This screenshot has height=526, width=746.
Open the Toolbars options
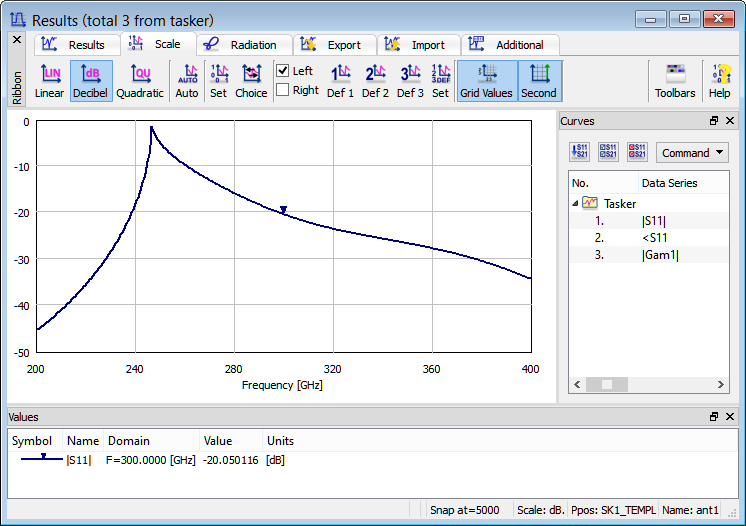click(675, 80)
